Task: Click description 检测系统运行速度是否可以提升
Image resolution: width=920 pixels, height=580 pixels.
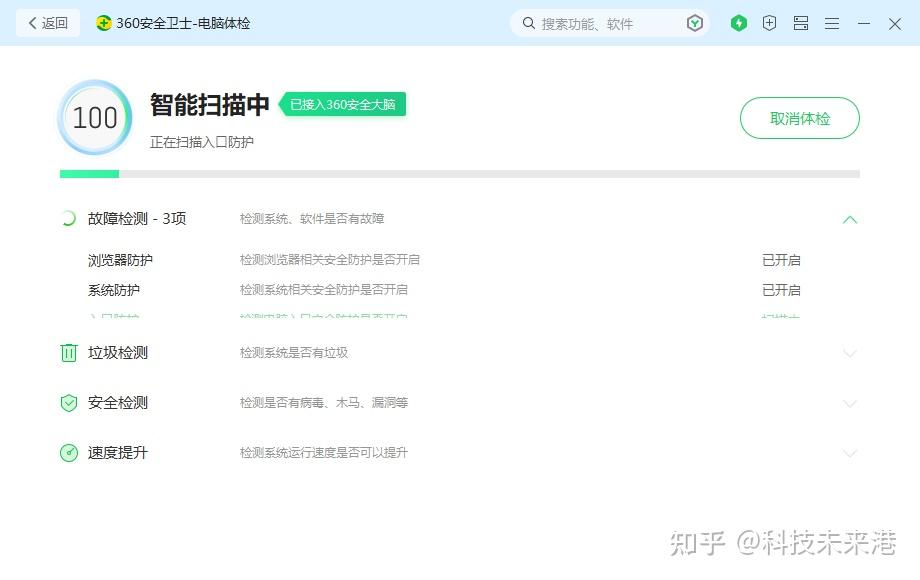Action: 324,453
